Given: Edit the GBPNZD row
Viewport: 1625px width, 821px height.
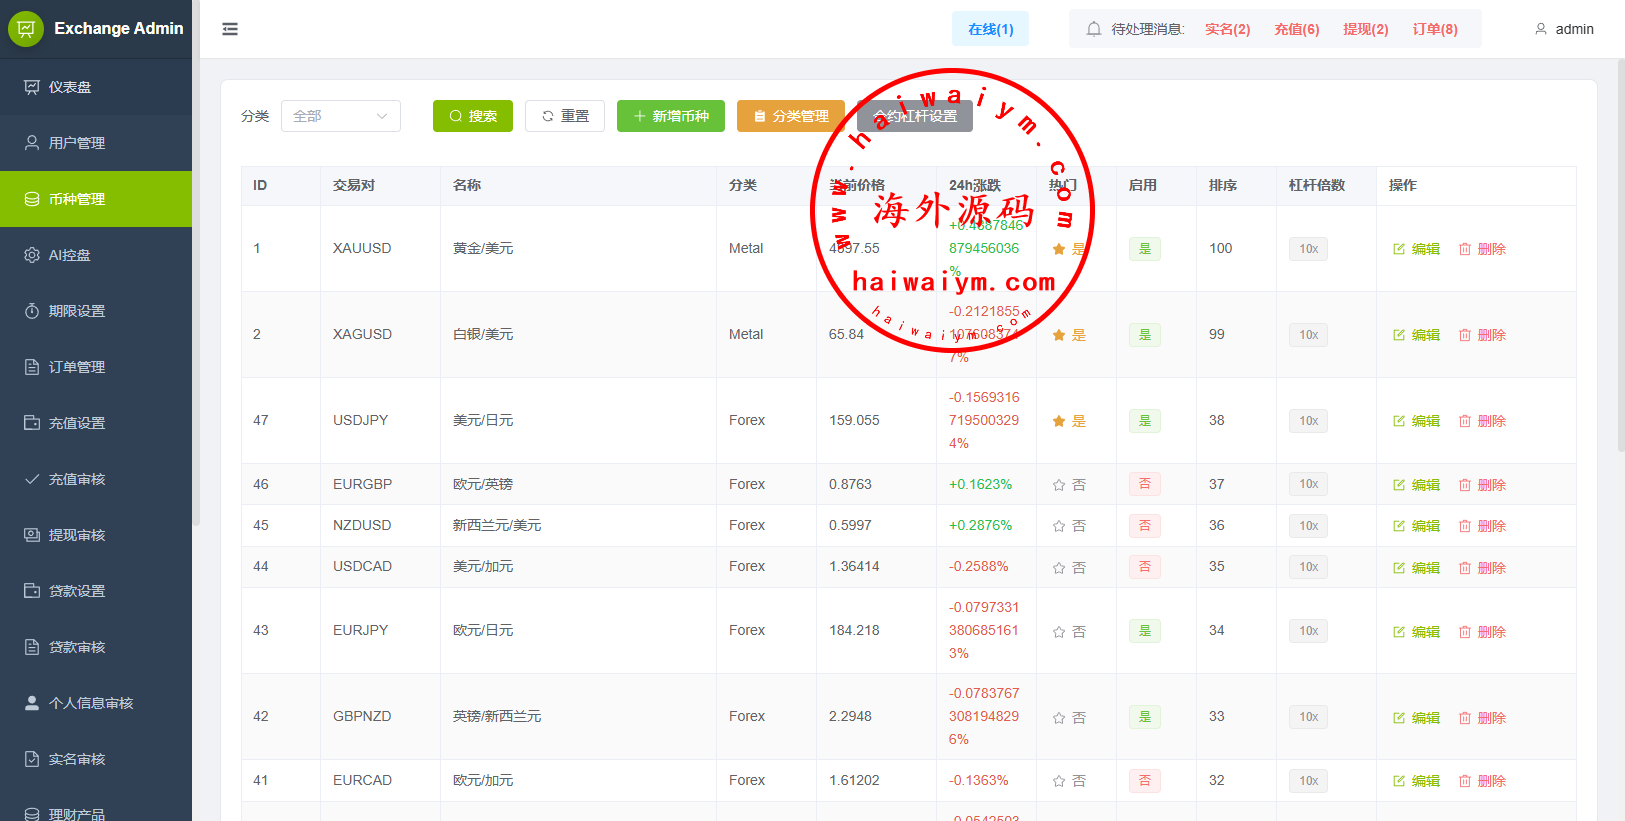Looking at the screenshot, I should (1416, 718).
